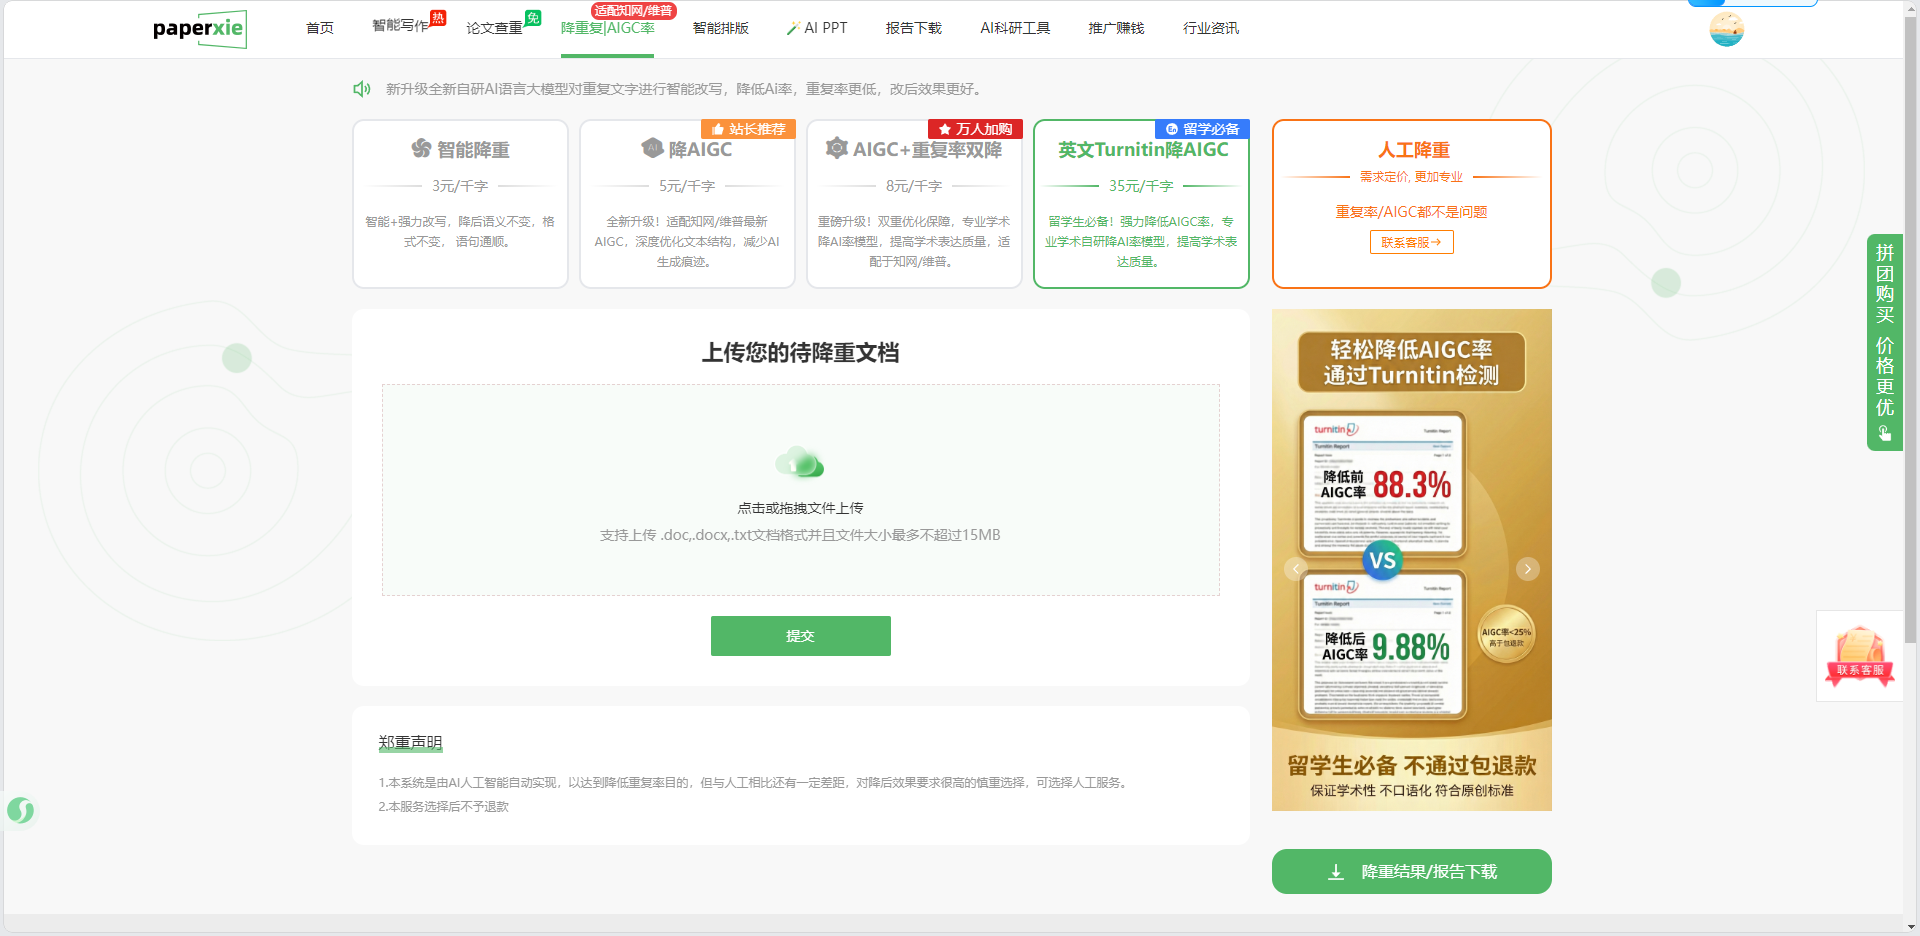Click the green cloud upload icon
This screenshot has width=1920, height=936.
[x=800, y=462]
